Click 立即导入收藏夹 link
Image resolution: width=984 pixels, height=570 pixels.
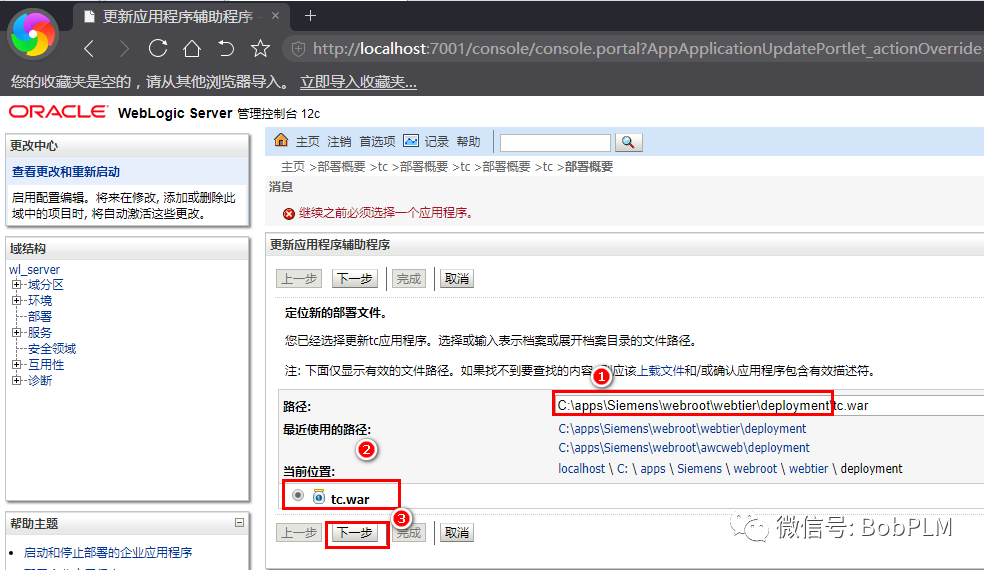pyautogui.click(x=358, y=82)
